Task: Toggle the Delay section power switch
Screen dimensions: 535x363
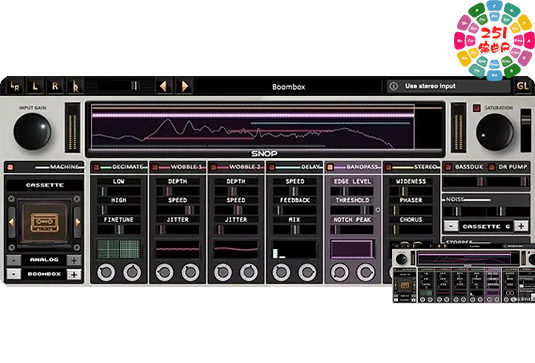Action: click(272, 167)
